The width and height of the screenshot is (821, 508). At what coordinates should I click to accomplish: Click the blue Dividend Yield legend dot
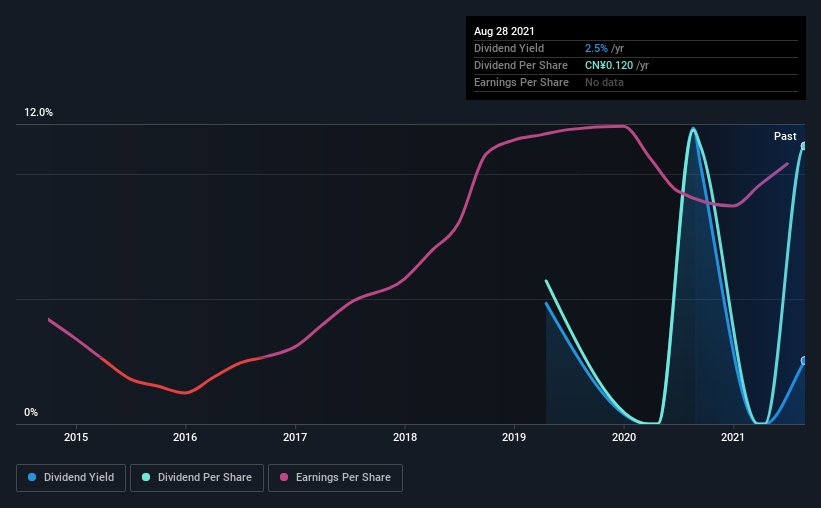pos(32,477)
